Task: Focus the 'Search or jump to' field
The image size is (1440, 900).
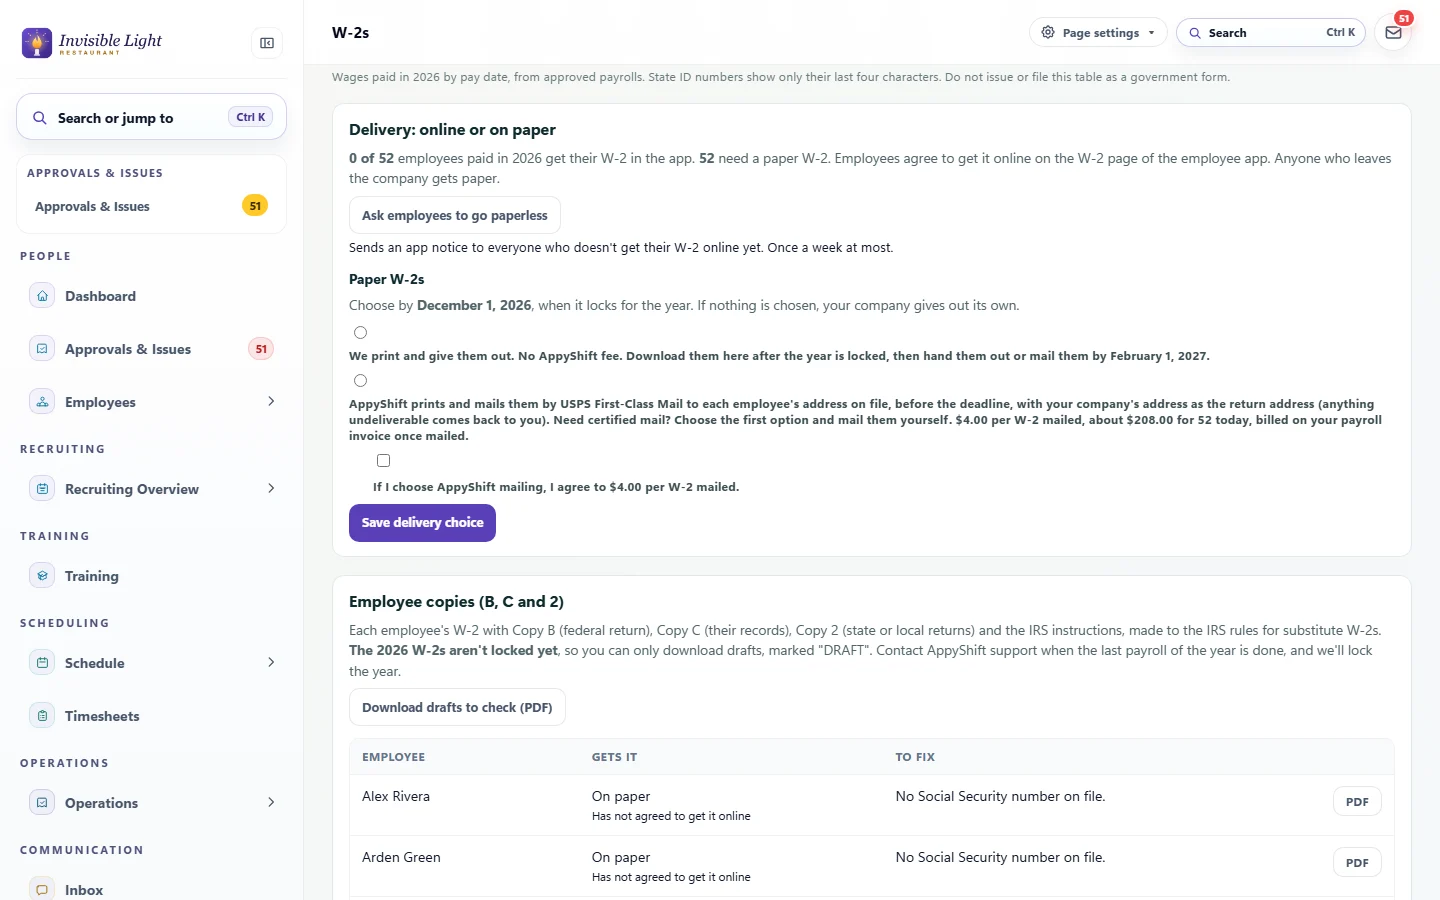Action: (151, 118)
